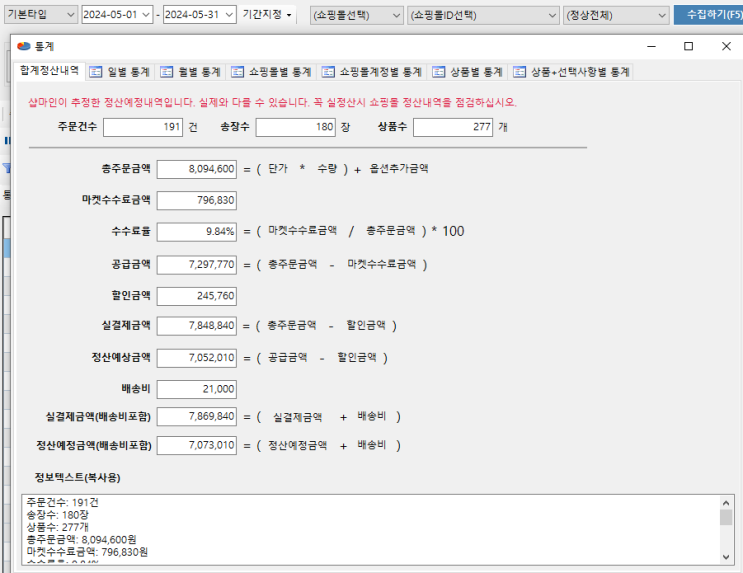Viewport: 743px width, 573px height.
Task: Click the 수집하기(F5) button
Action: click(709, 15)
